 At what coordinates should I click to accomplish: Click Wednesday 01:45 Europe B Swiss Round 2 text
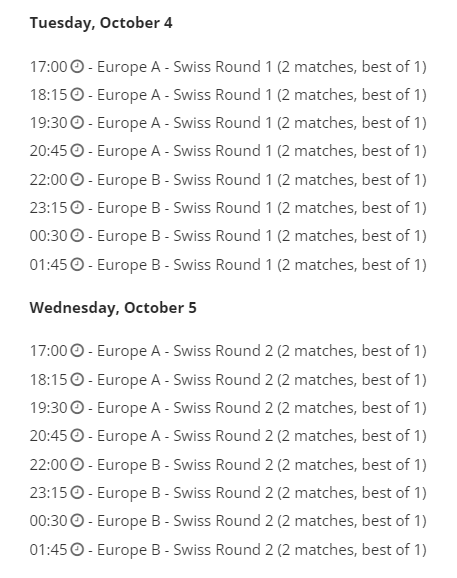(x=262, y=550)
